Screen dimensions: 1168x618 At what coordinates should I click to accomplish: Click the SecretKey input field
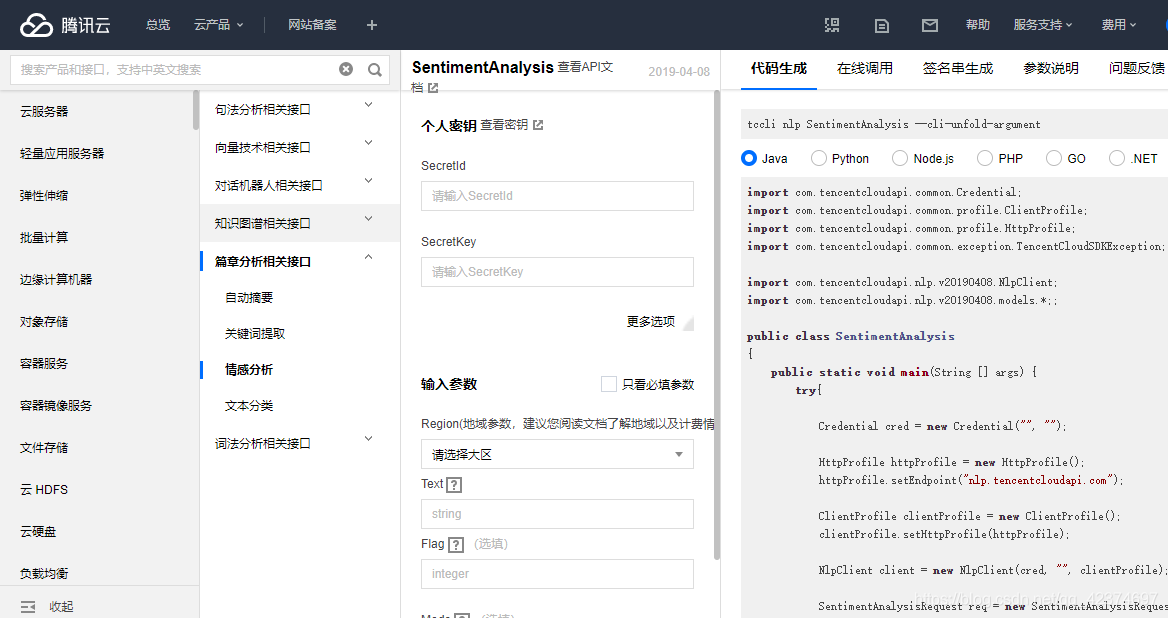pyautogui.click(x=557, y=272)
